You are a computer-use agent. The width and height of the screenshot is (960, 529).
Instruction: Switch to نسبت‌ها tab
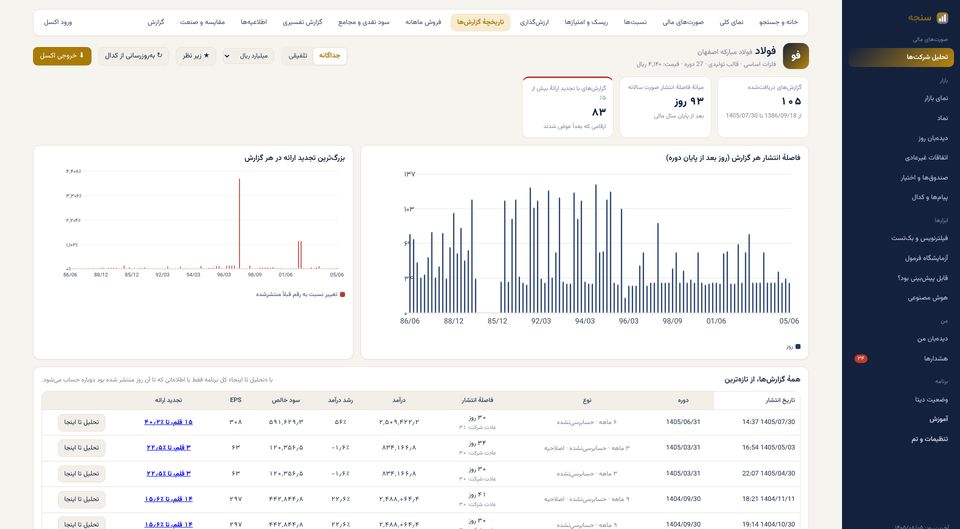click(635, 22)
